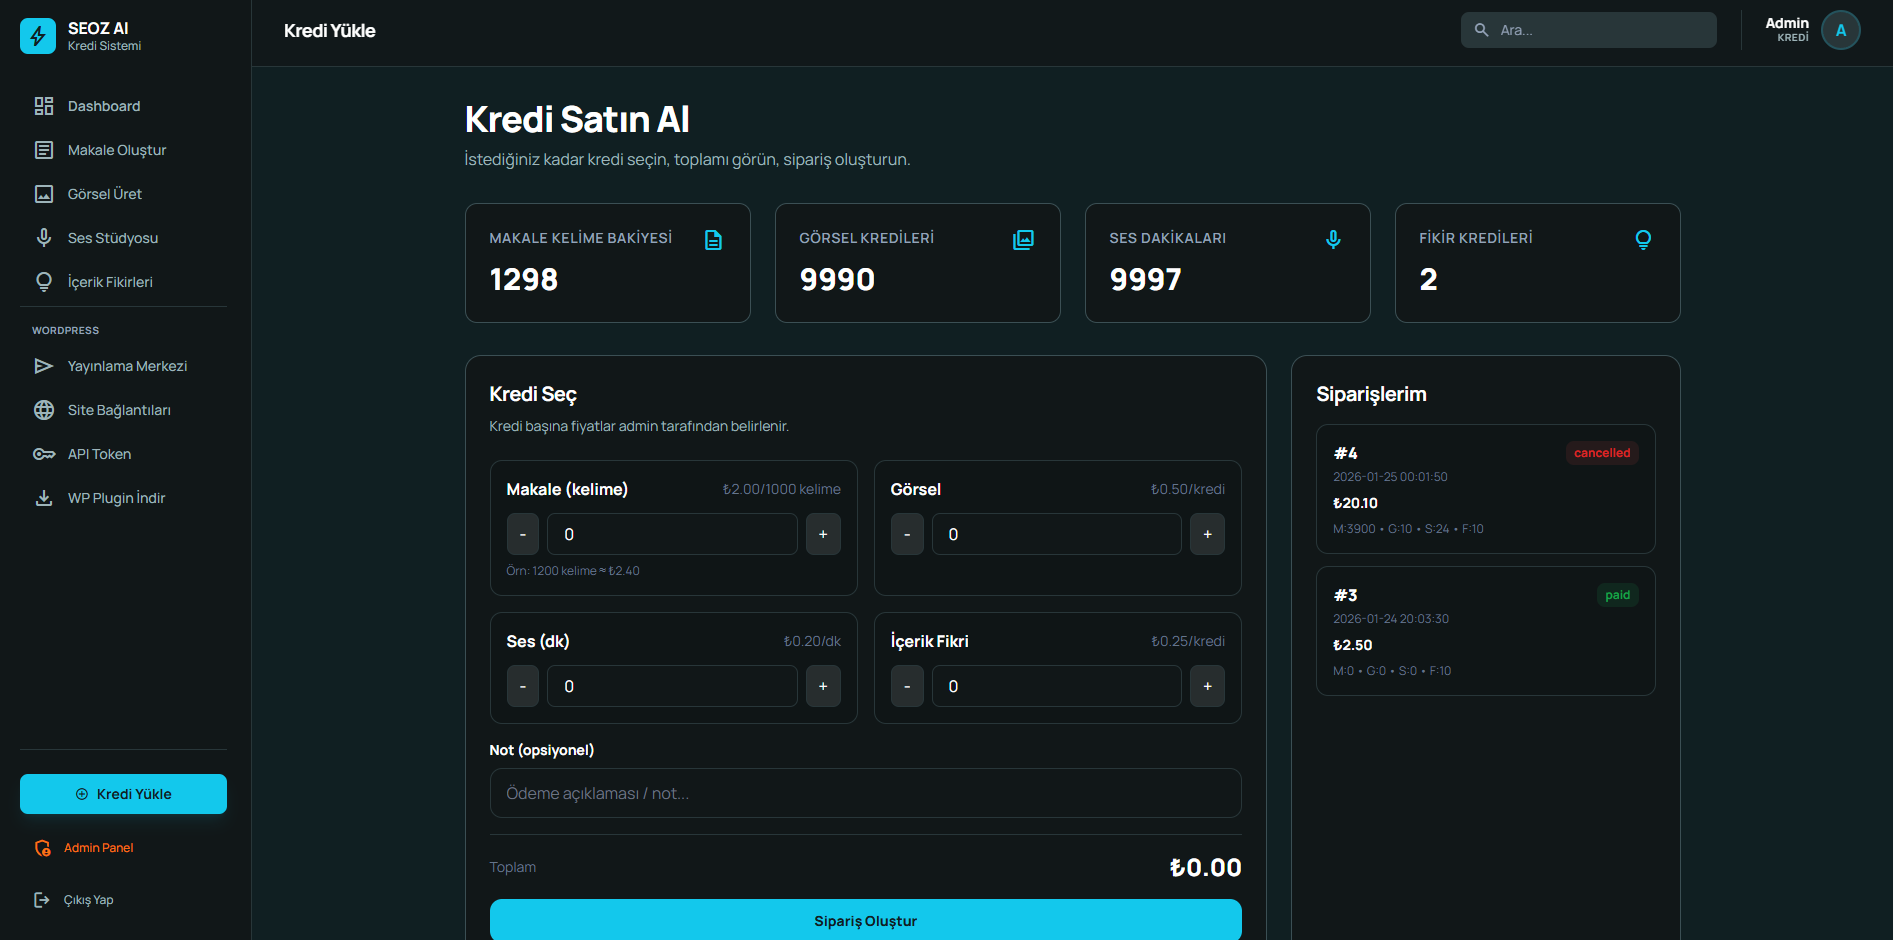The width and height of the screenshot is (1894, 940).
Task: Click the Admin KREDİ username label
Action: tap(1786, 30)
